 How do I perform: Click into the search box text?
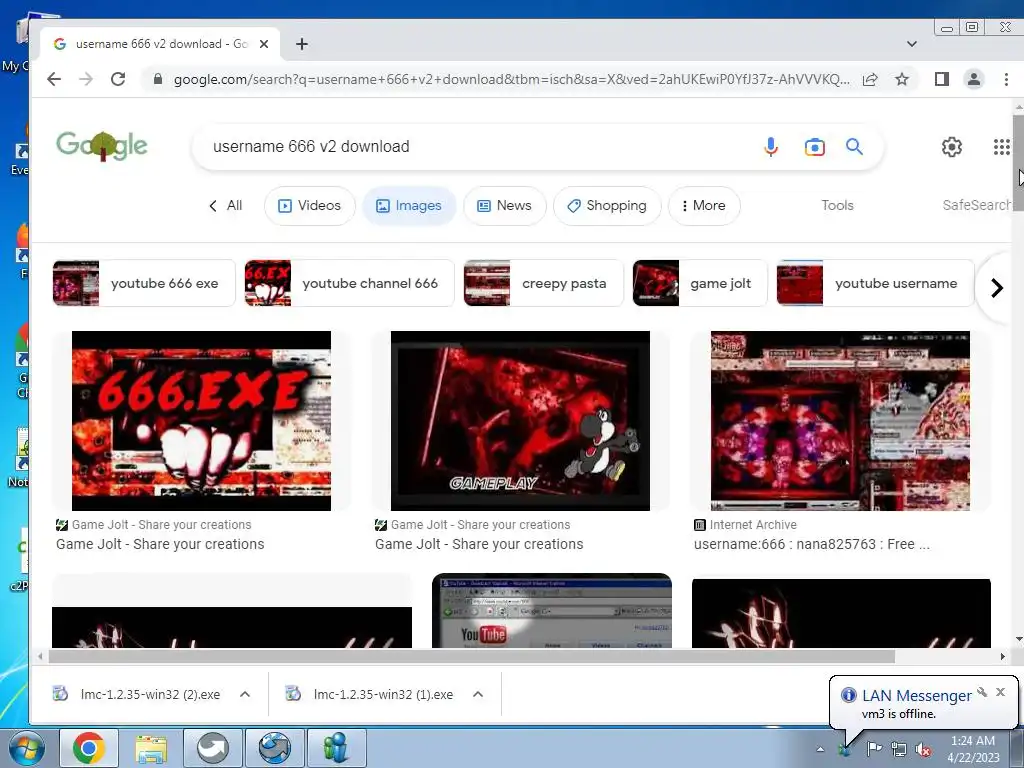[x=311, y=146]
